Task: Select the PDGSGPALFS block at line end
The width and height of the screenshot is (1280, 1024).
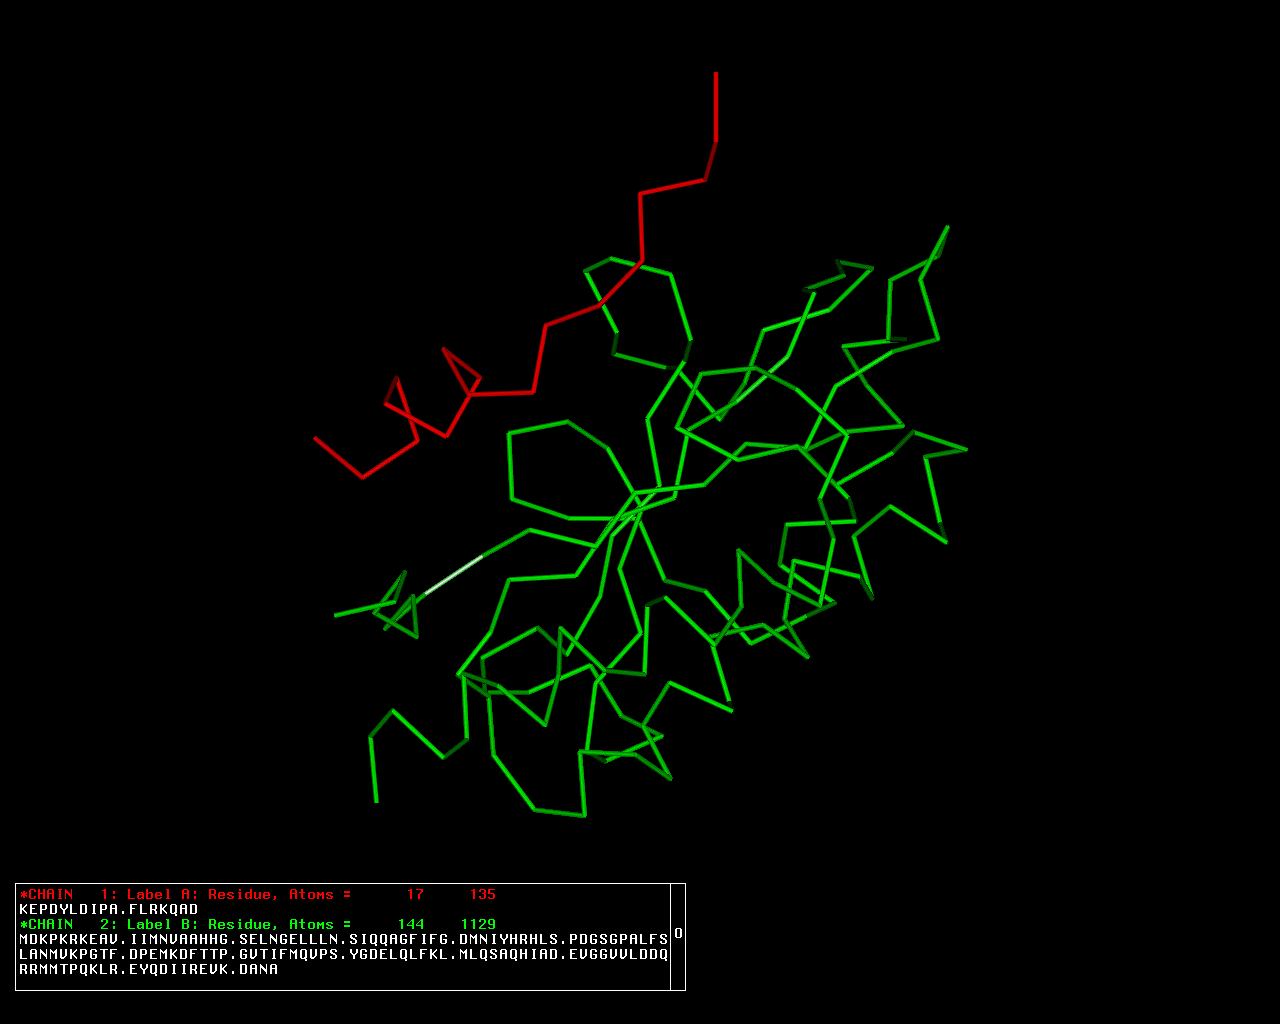Action: click(617, 939)
